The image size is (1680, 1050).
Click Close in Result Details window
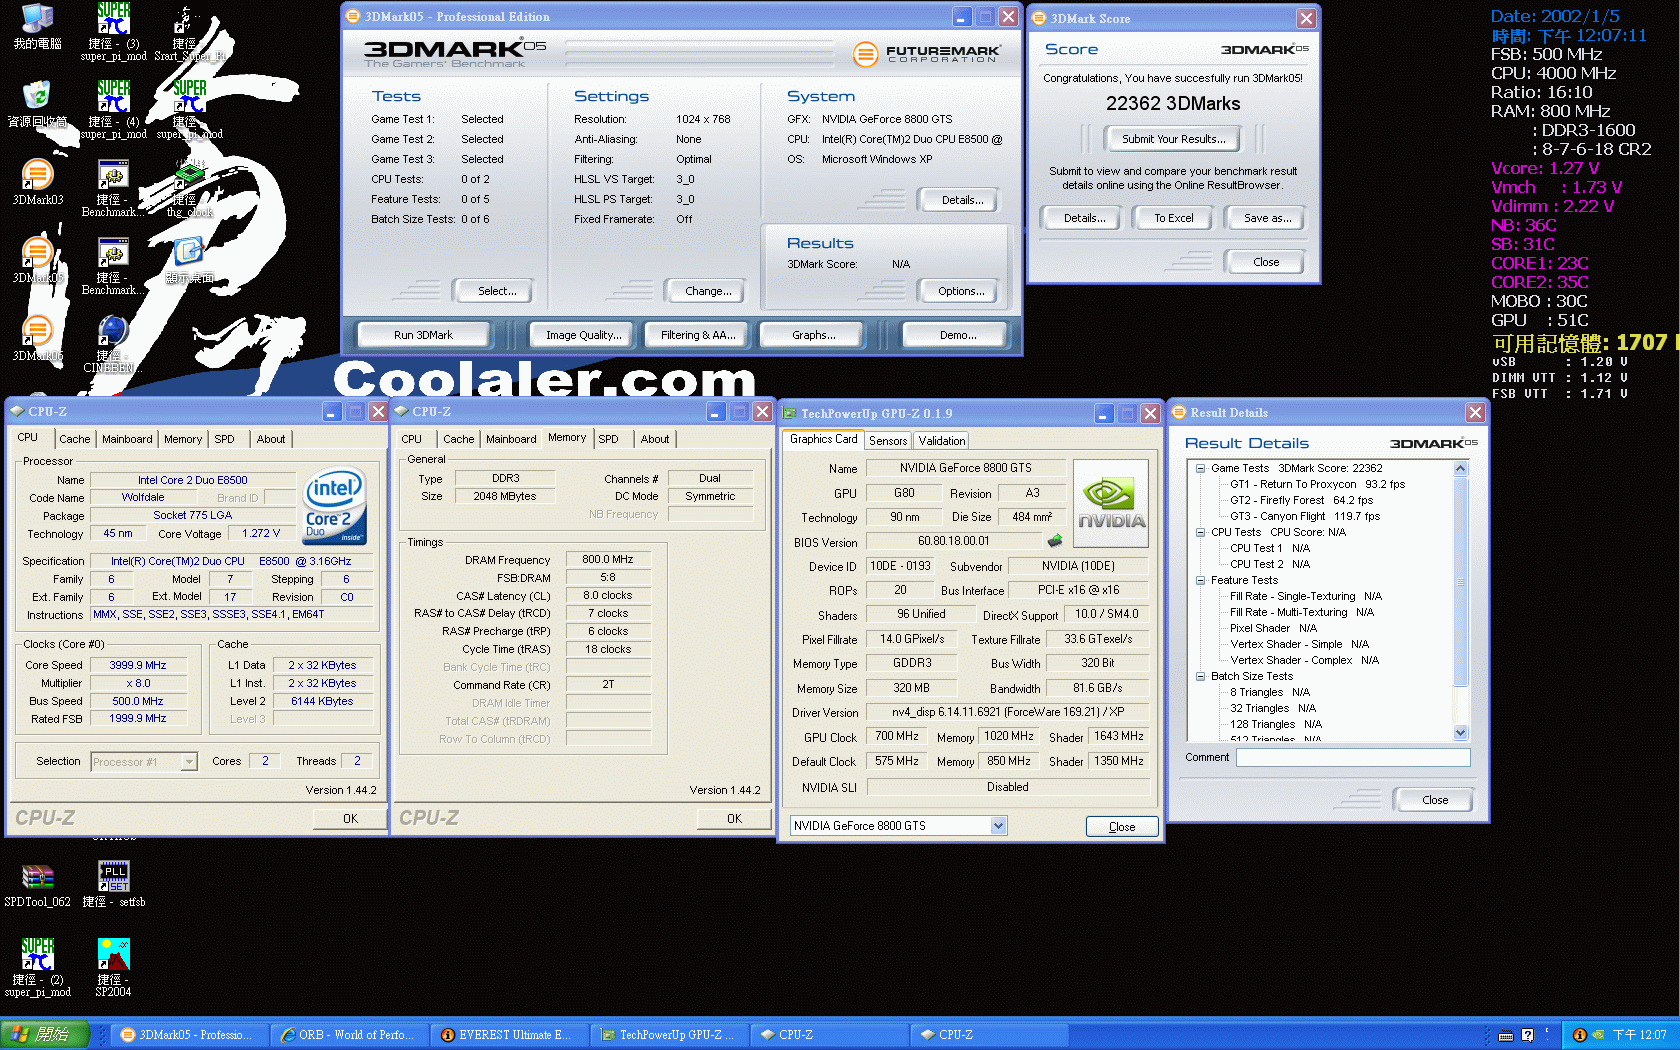pyautogui.click(x=1435, y=800)
